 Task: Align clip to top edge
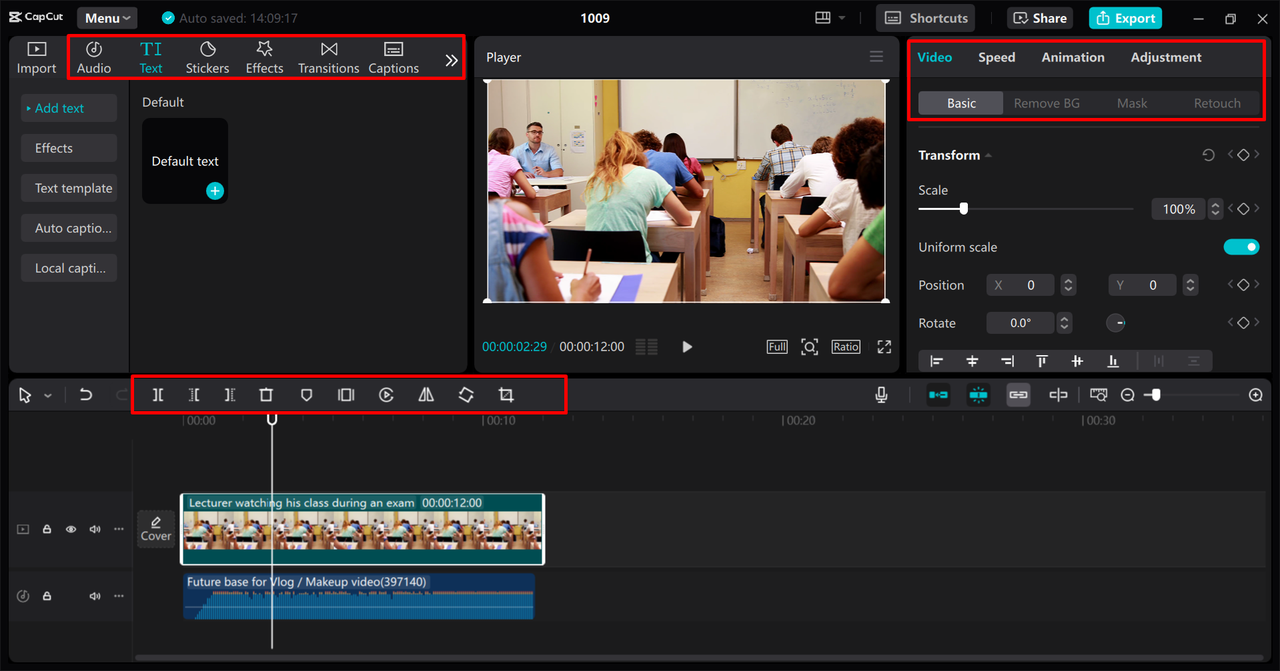pyautogui.click(x=1042, y=361)
